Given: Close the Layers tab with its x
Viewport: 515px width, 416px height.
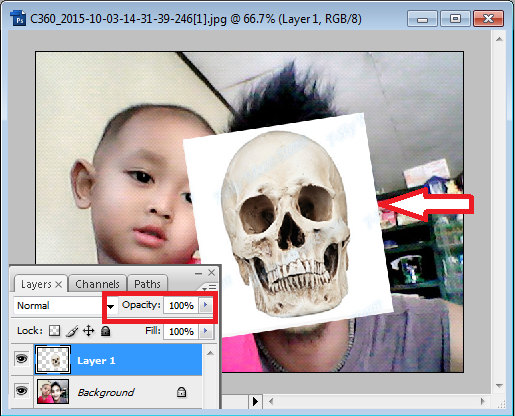Looking at the screenshot, I should pyautogui.click(x=59, y=284).
